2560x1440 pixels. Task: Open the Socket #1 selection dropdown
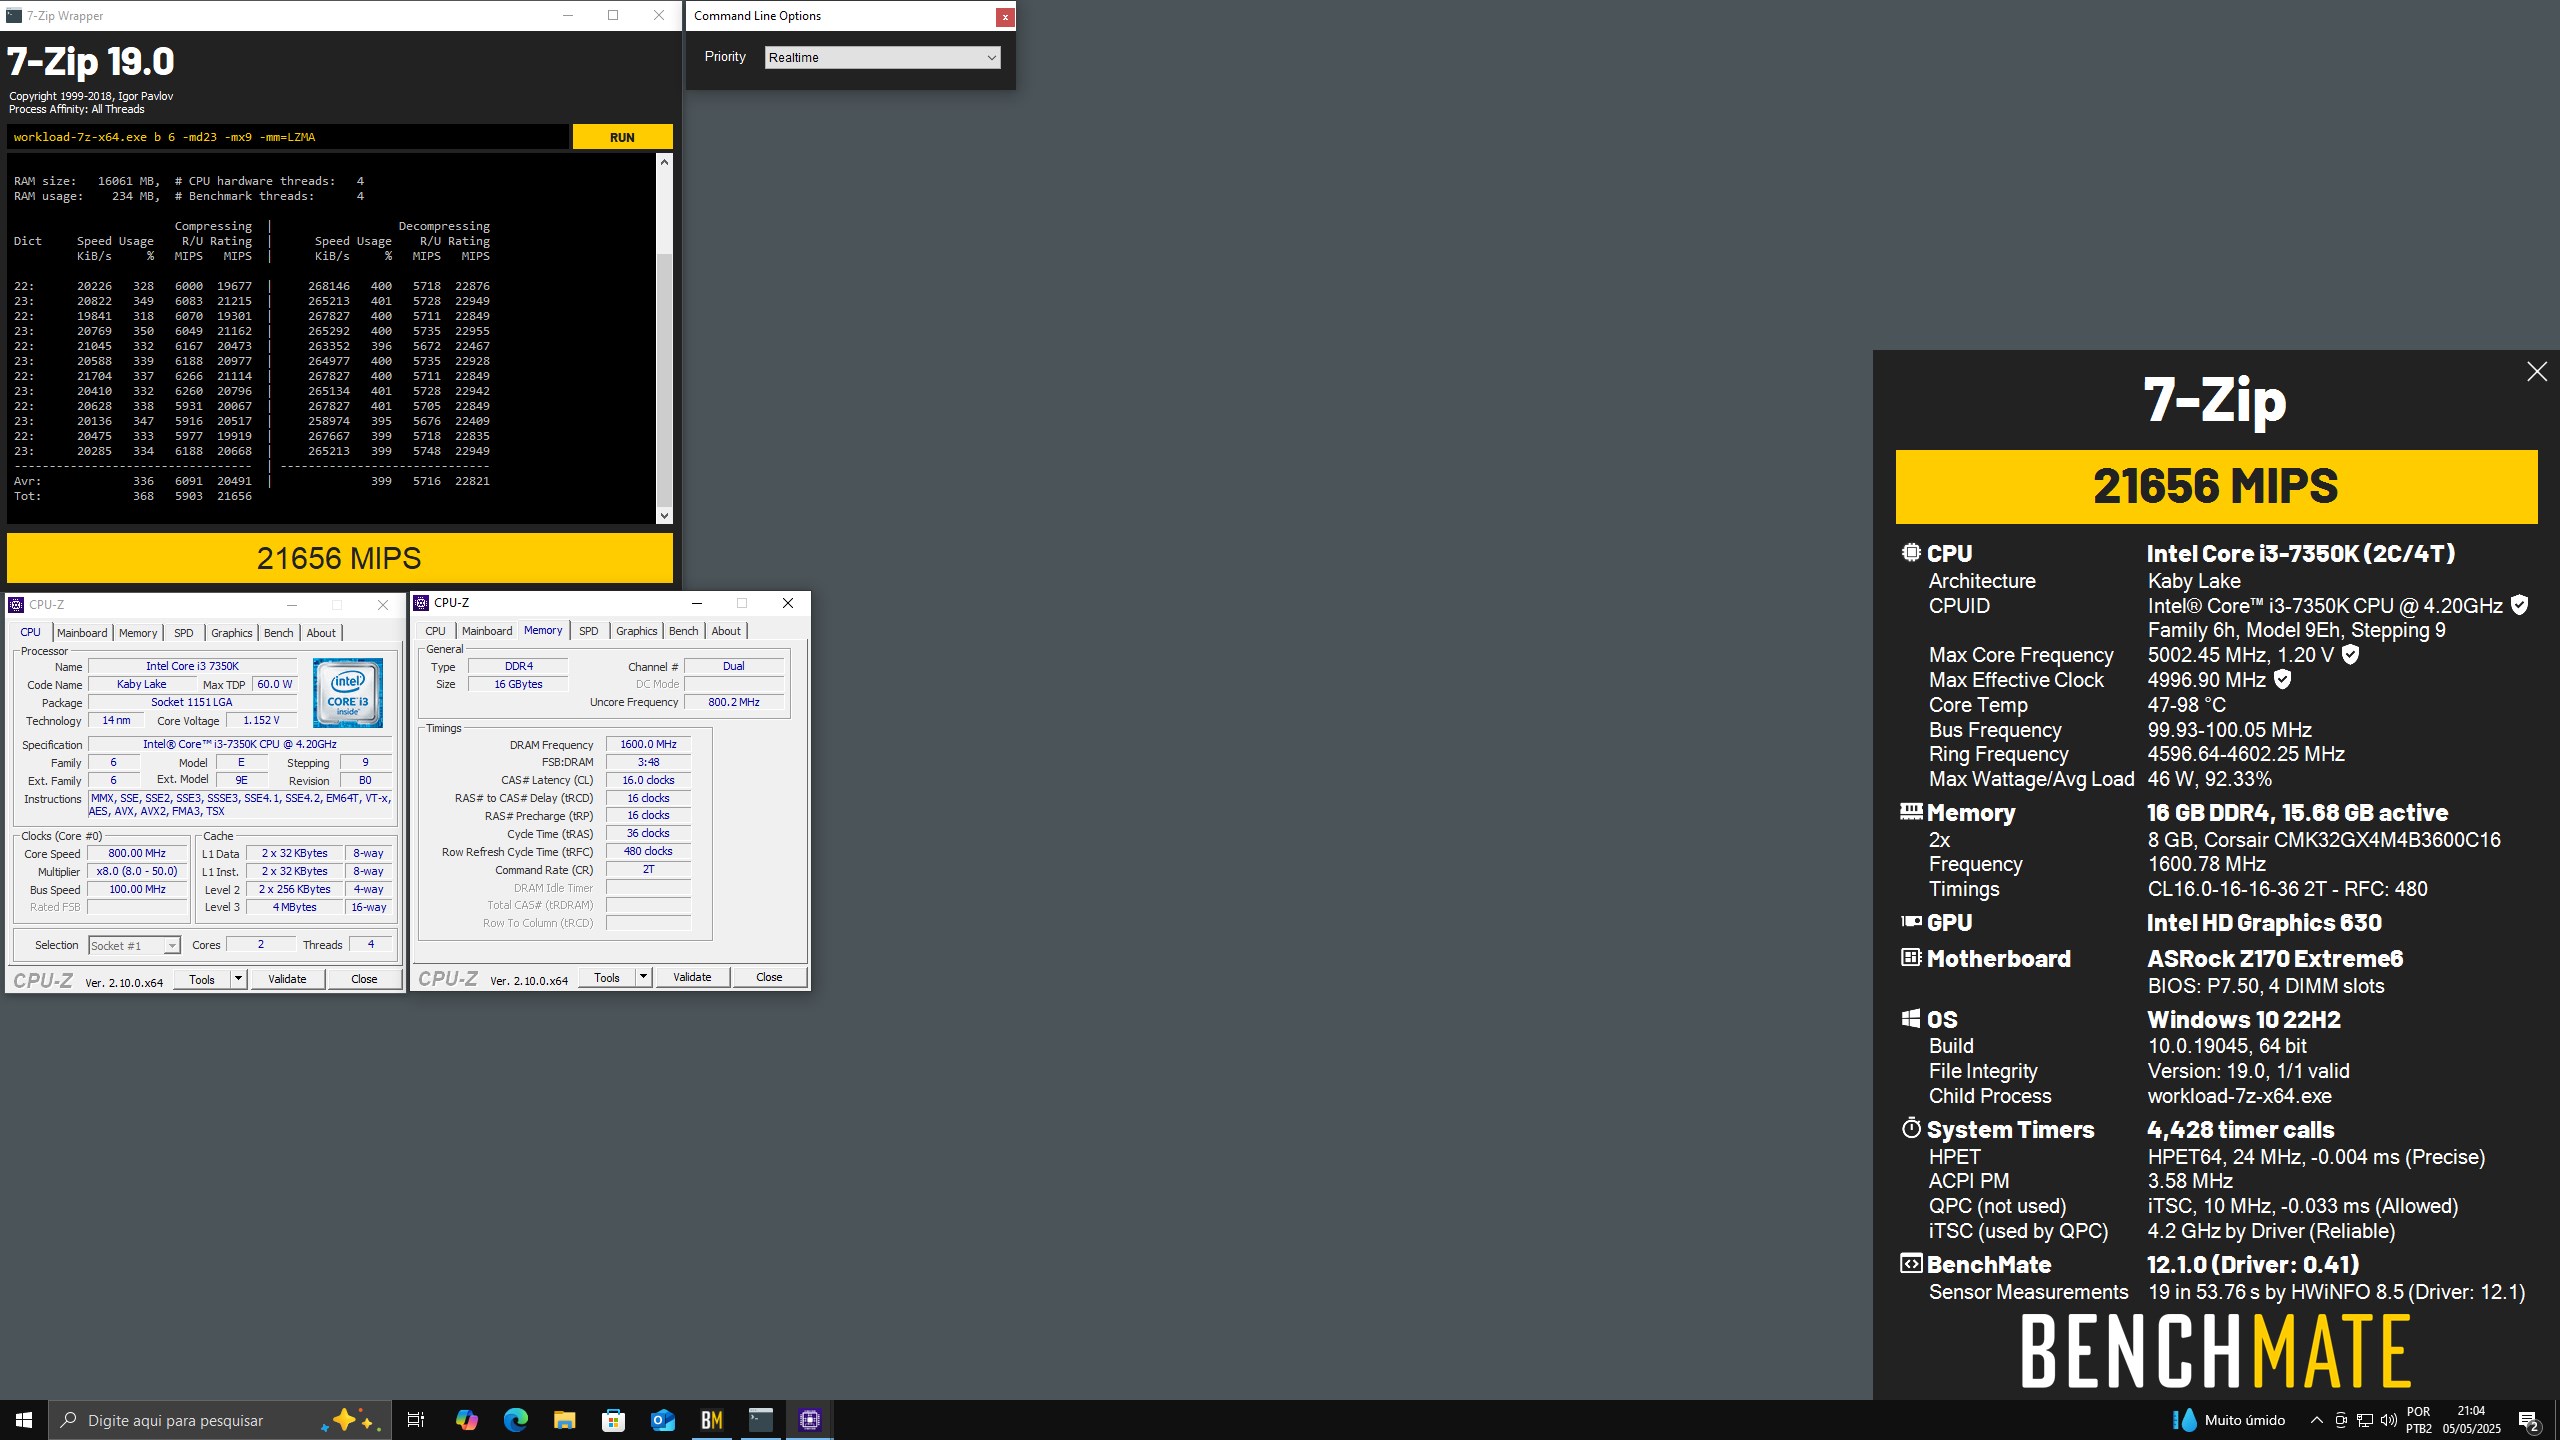click(133, 946)
